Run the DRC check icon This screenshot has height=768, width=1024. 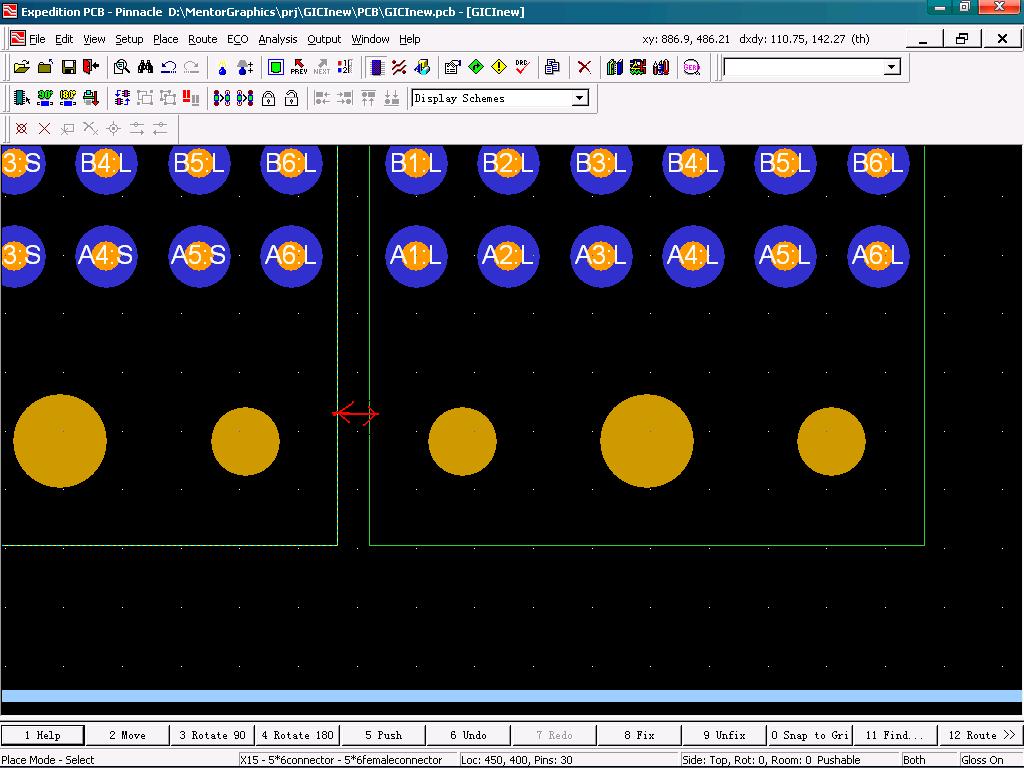point(522,67)
